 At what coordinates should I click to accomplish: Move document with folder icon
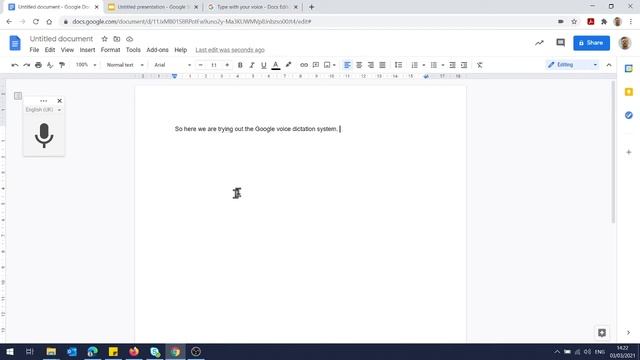[x=117, y=39]
